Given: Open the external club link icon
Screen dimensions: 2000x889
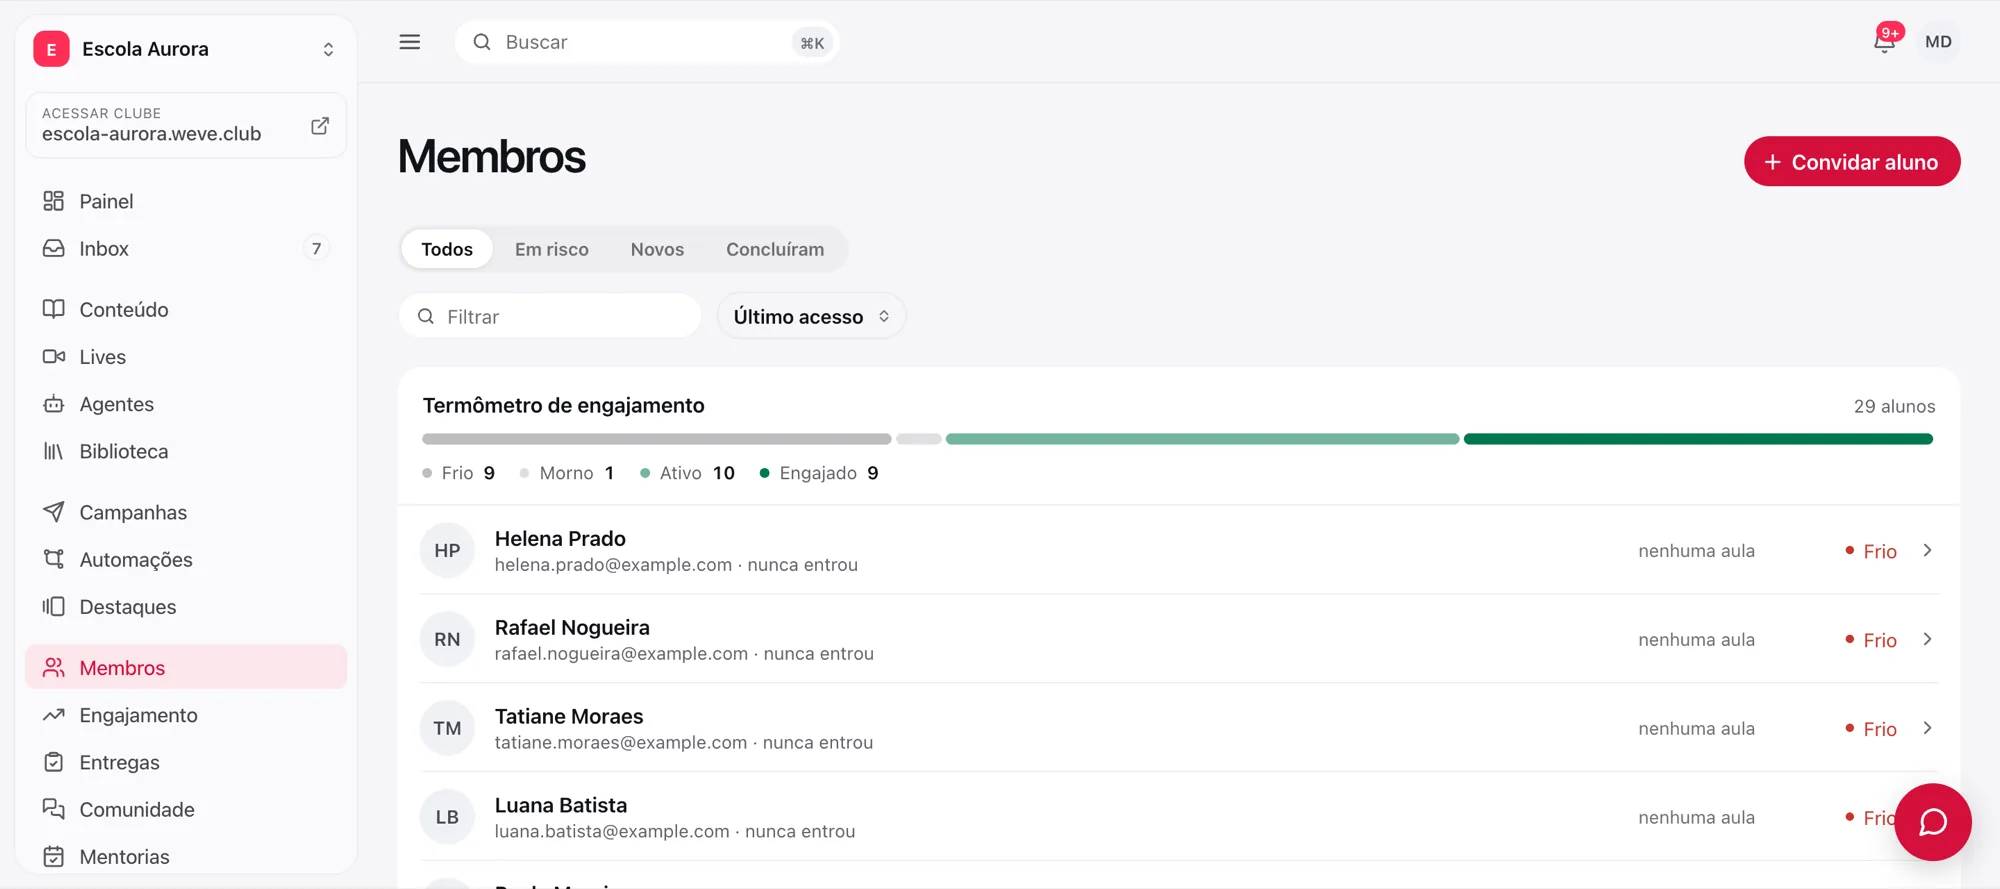Looking at the screenshot, I should (x=320, y=126).
